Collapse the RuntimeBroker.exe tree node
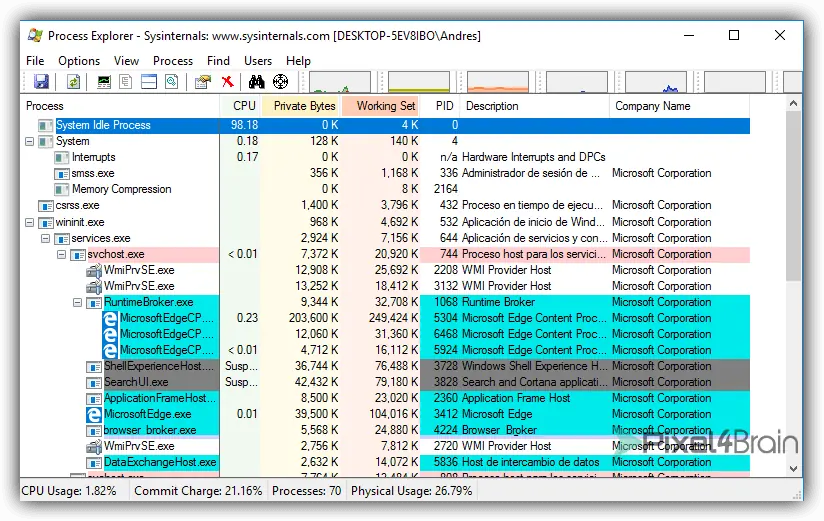Screen dimensions: 824x521 pos(77,303)
